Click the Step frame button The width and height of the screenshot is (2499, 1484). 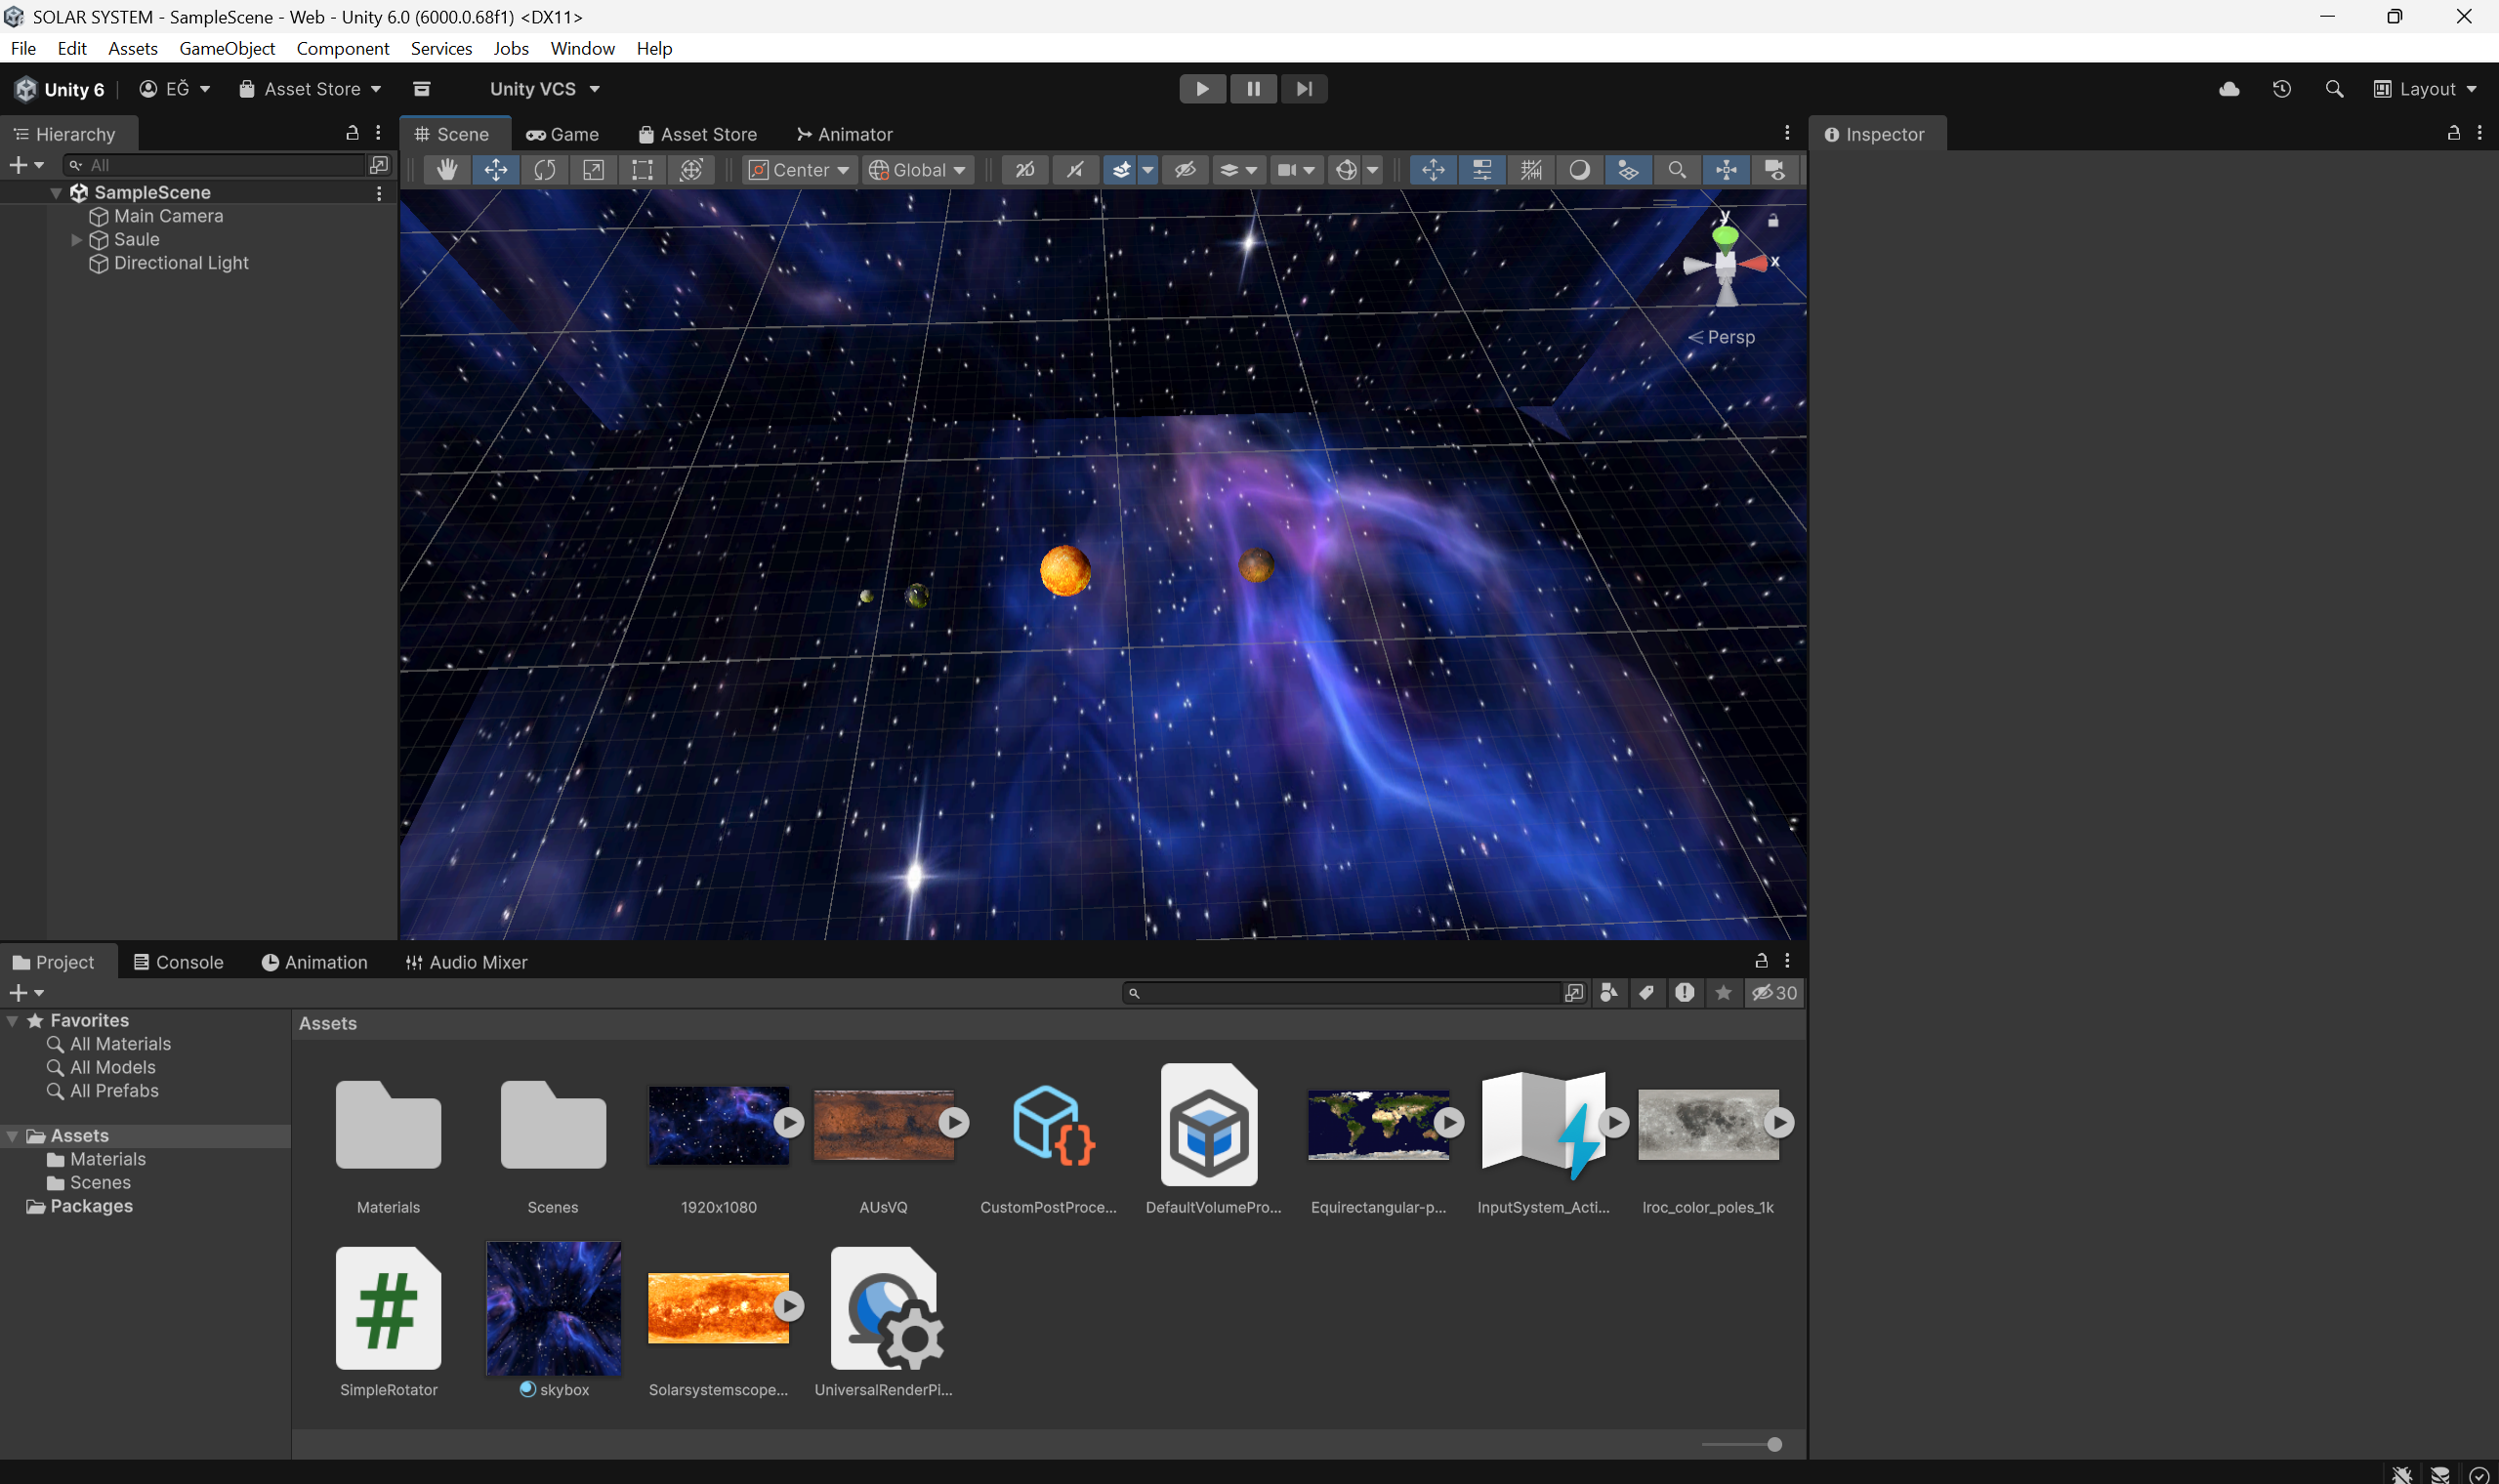click(x=1304, y=89)
